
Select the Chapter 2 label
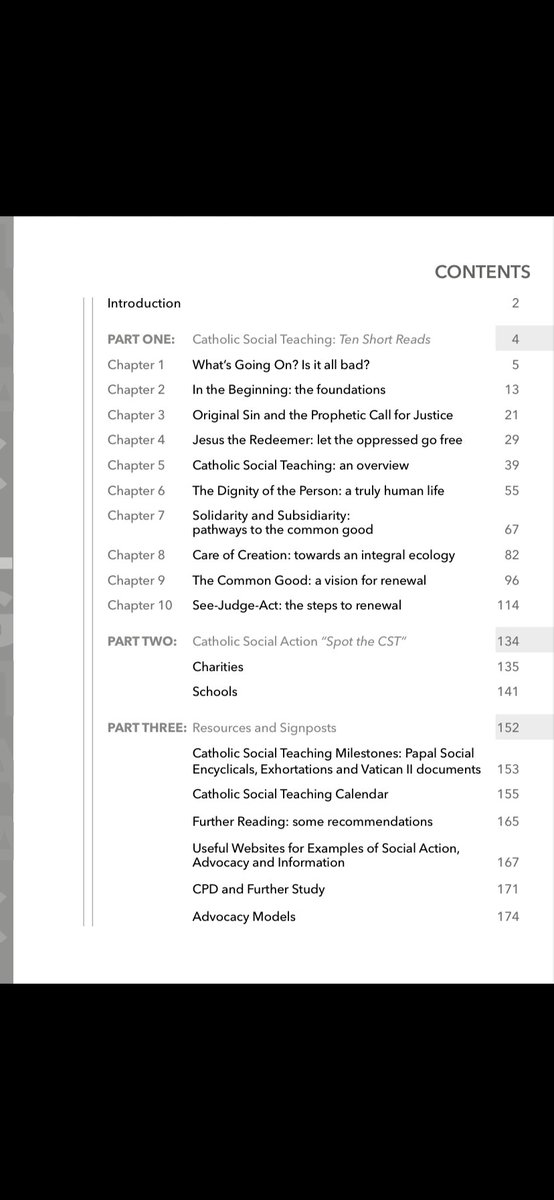tap(136, 390)
